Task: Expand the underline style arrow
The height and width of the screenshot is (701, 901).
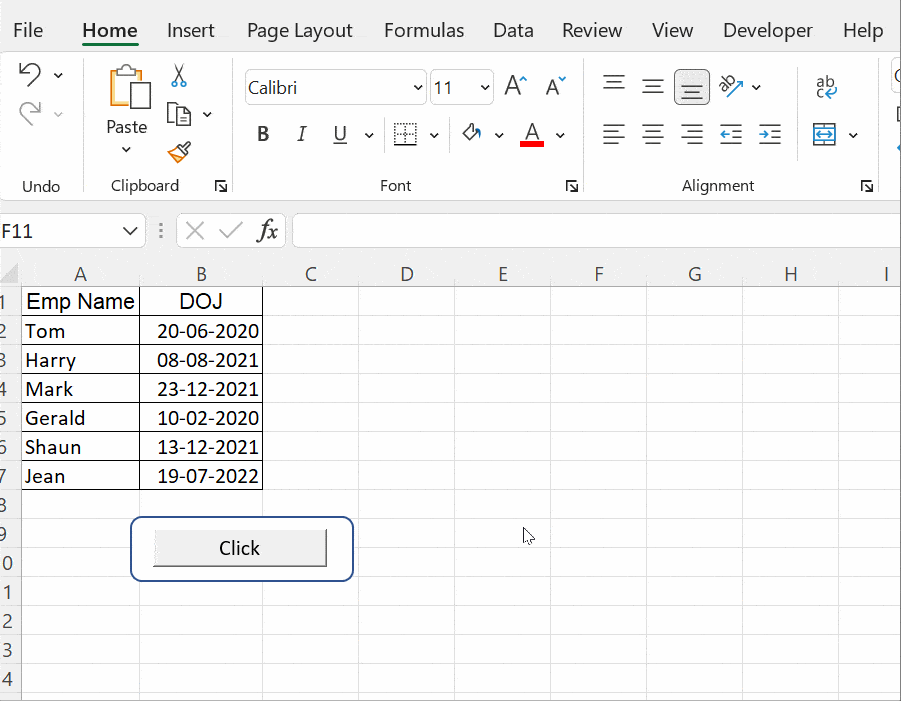Action: click(369, 136)
